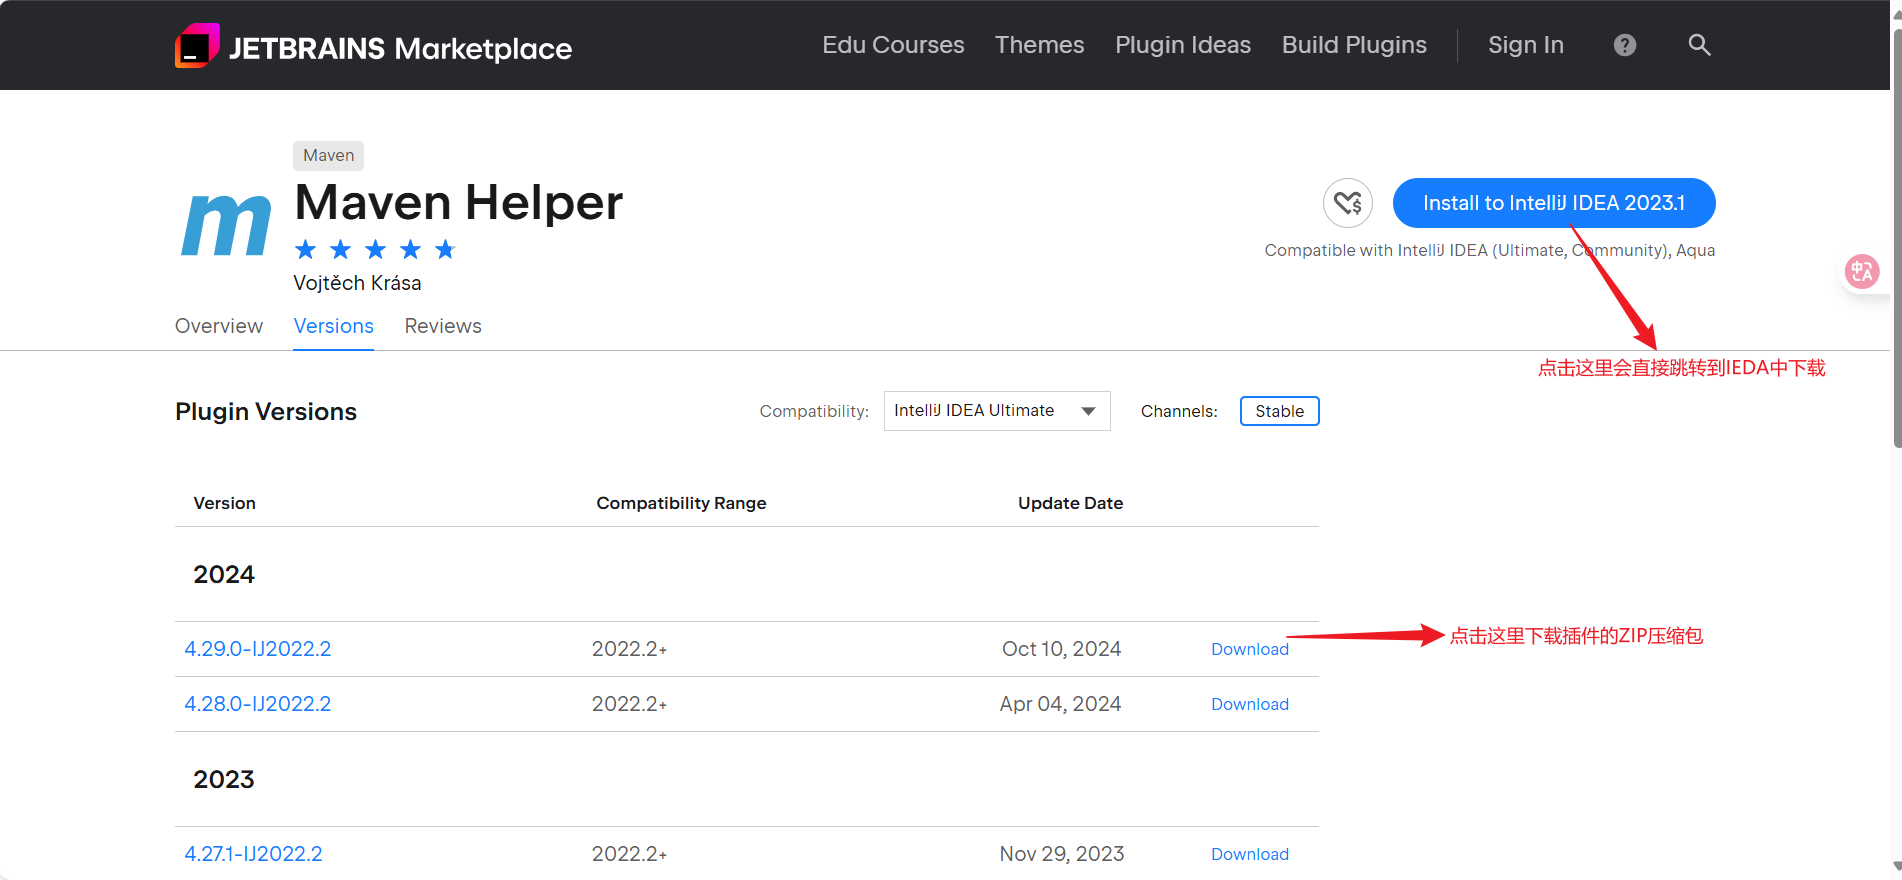Download version 4.29.0-IJ2022.2 zip

pyautogui.click(x=1250, y=649)
